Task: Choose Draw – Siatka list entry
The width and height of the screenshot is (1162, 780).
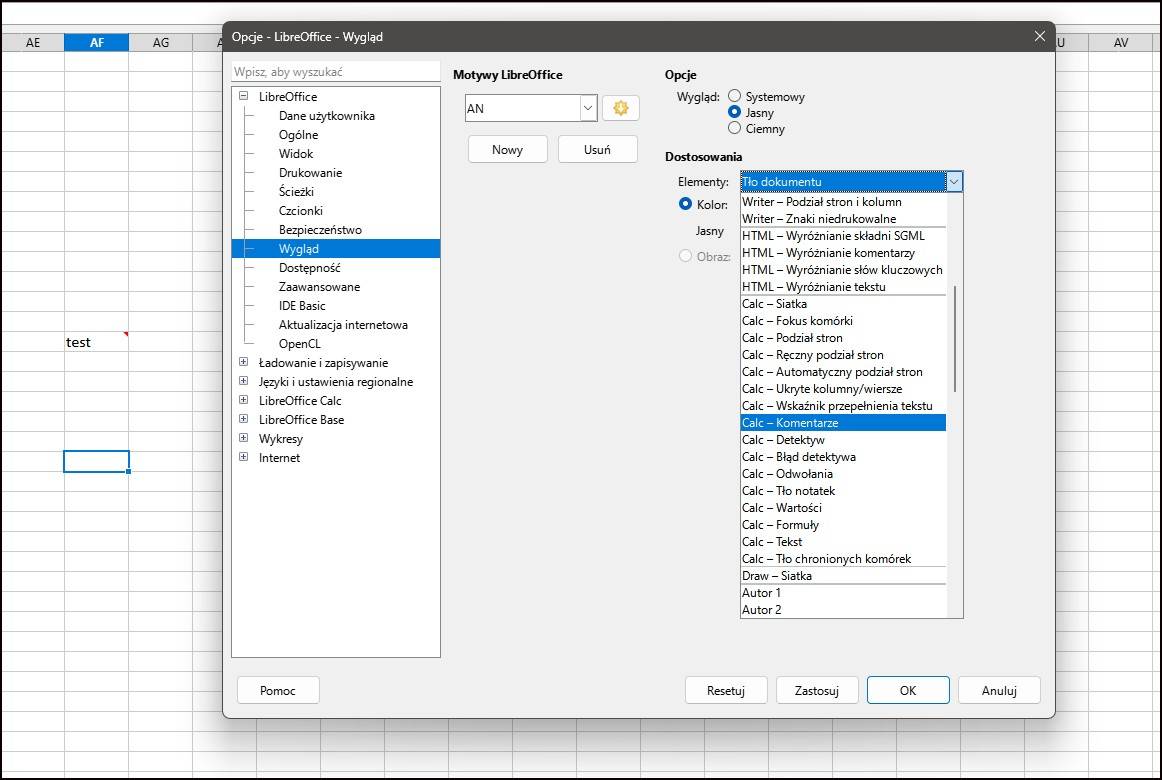Action: pyautogui.click(x=843, y=576)
